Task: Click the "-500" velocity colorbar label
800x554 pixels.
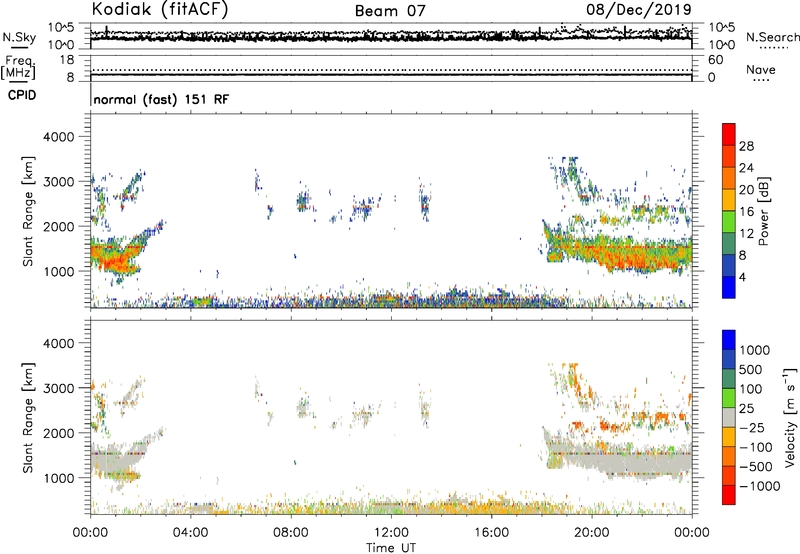Action: pyautogui.click(x=756, y=467)
